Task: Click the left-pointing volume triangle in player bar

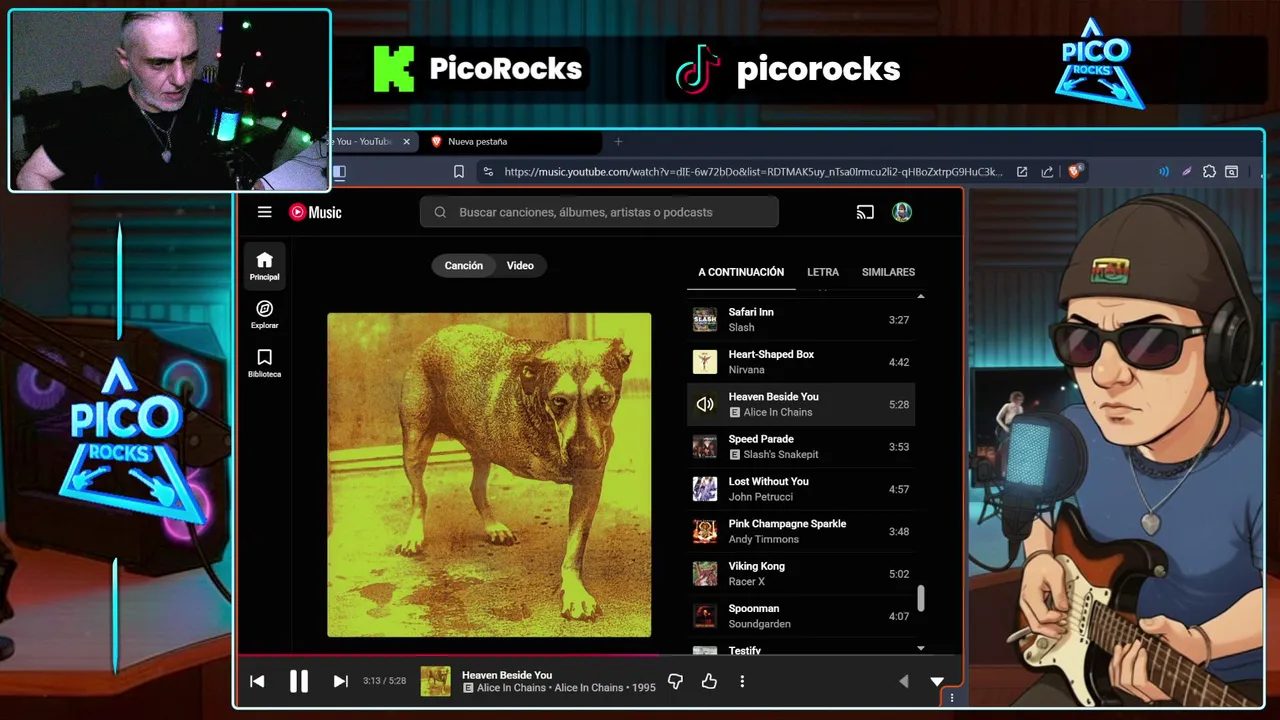Action: 903,681
